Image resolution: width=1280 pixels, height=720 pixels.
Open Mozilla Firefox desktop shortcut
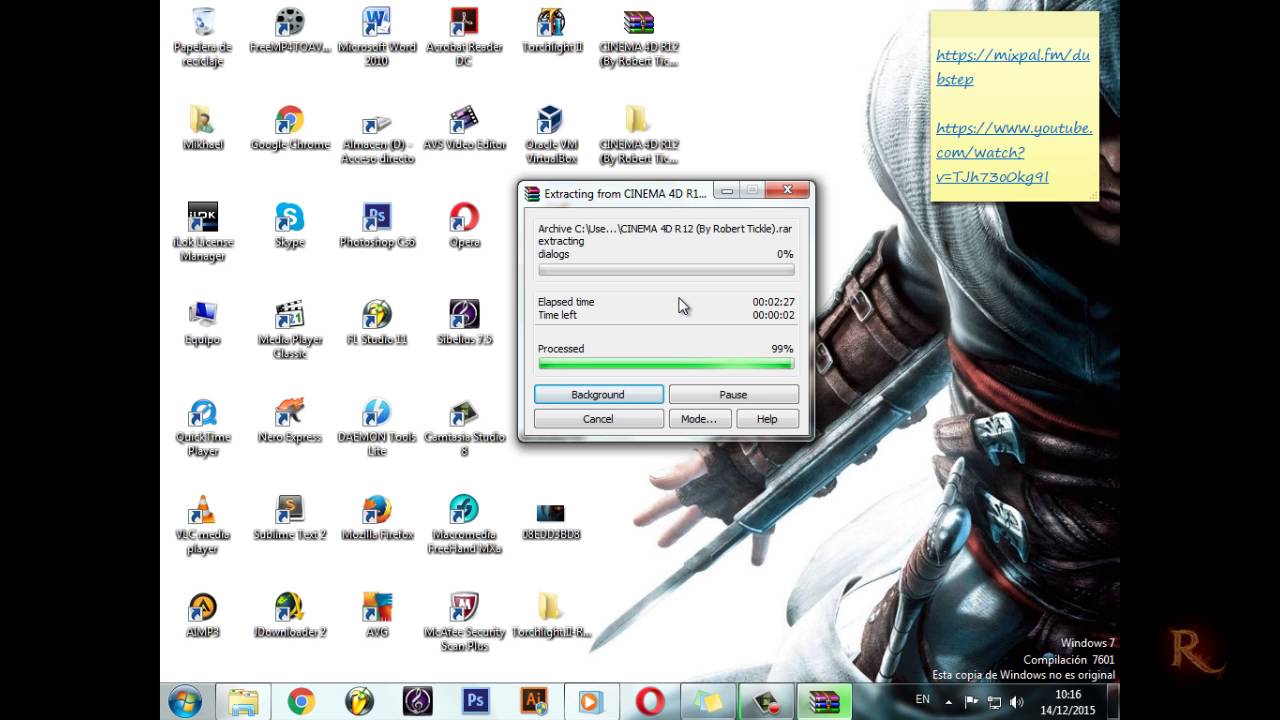(377, 518)
